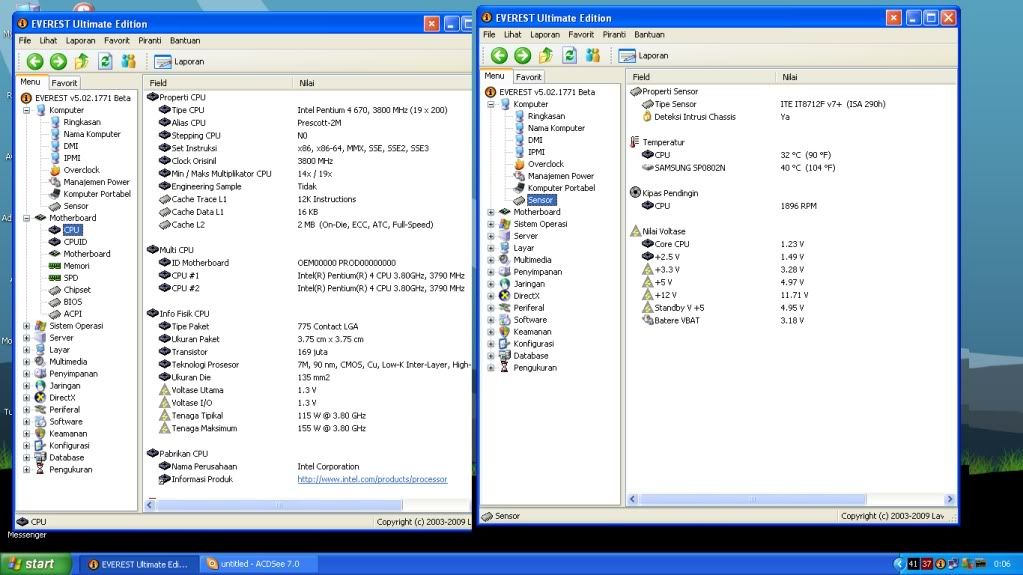Select SPD in left window tree
The image size is (1023, 575).
point(70,277)
